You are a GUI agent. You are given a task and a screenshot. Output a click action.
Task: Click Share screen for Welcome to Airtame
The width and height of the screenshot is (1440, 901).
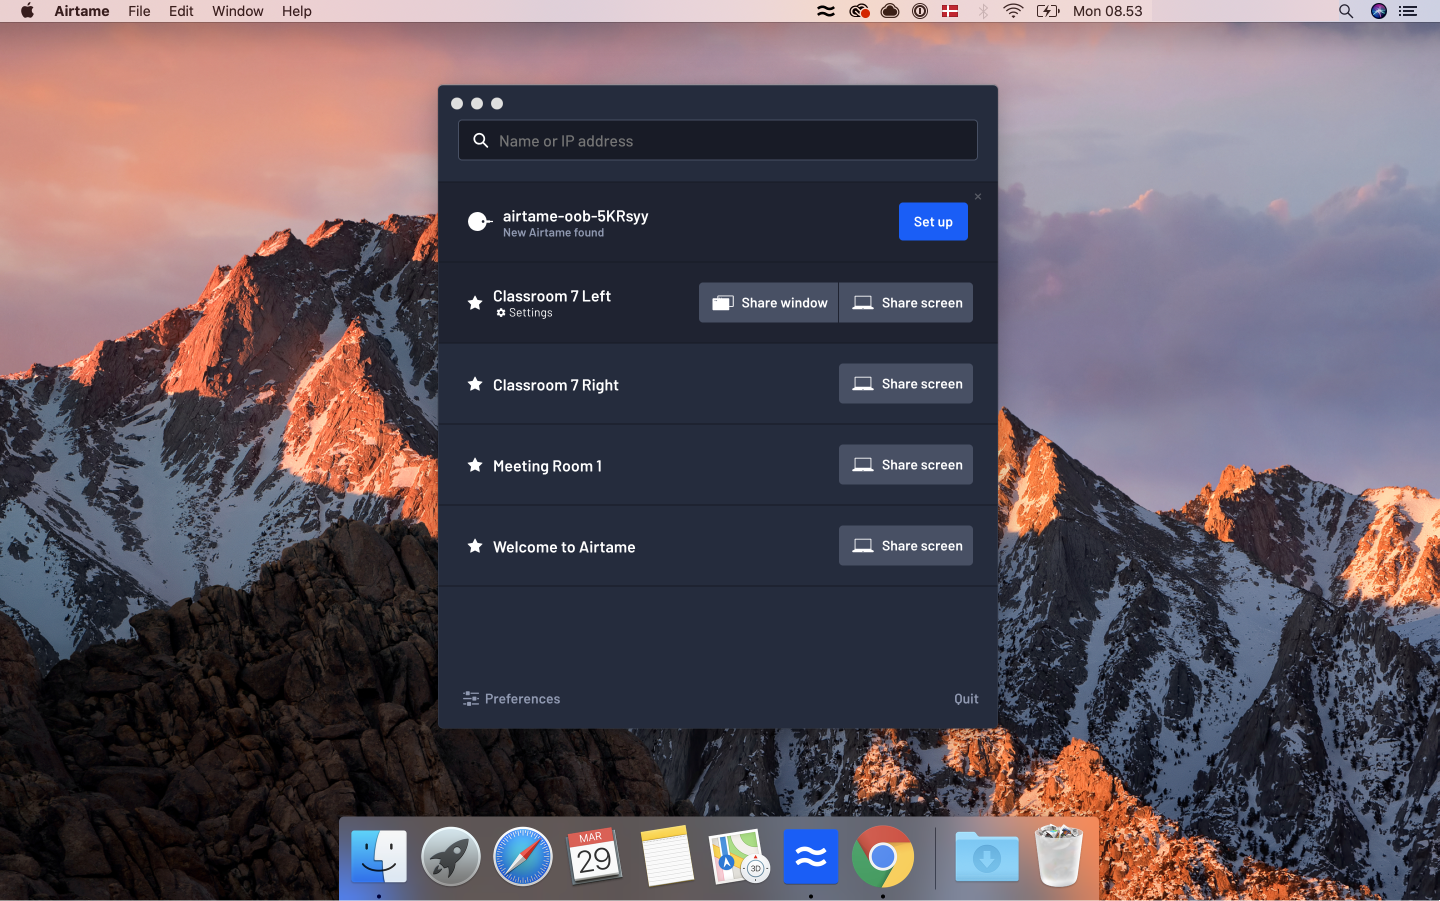[x=906, y=546]
